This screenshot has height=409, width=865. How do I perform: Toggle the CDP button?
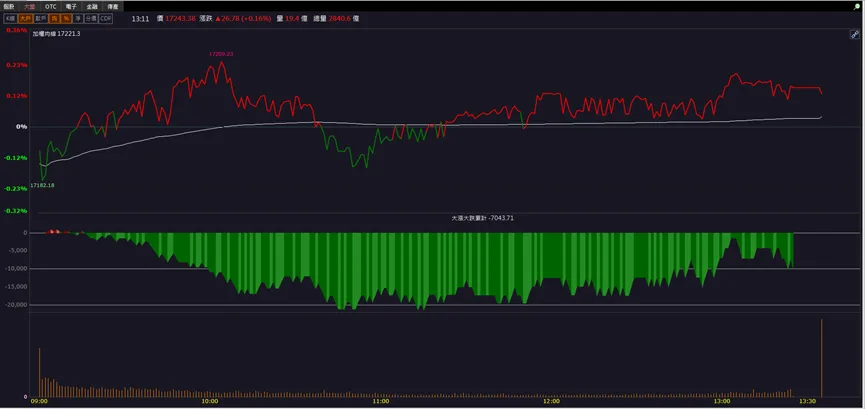click(105, 19)
